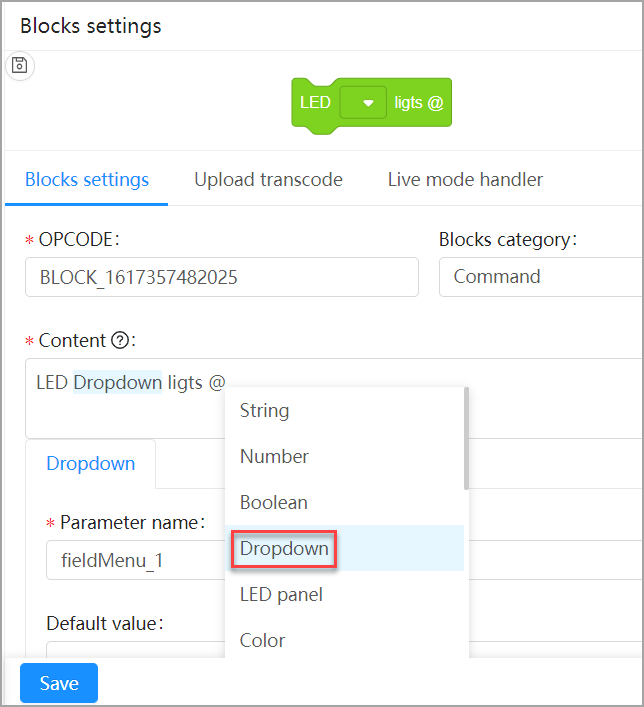The image size is (644, 707).
Task: Switch to the Blocks settings tab
Action: (x=87, y=180)
